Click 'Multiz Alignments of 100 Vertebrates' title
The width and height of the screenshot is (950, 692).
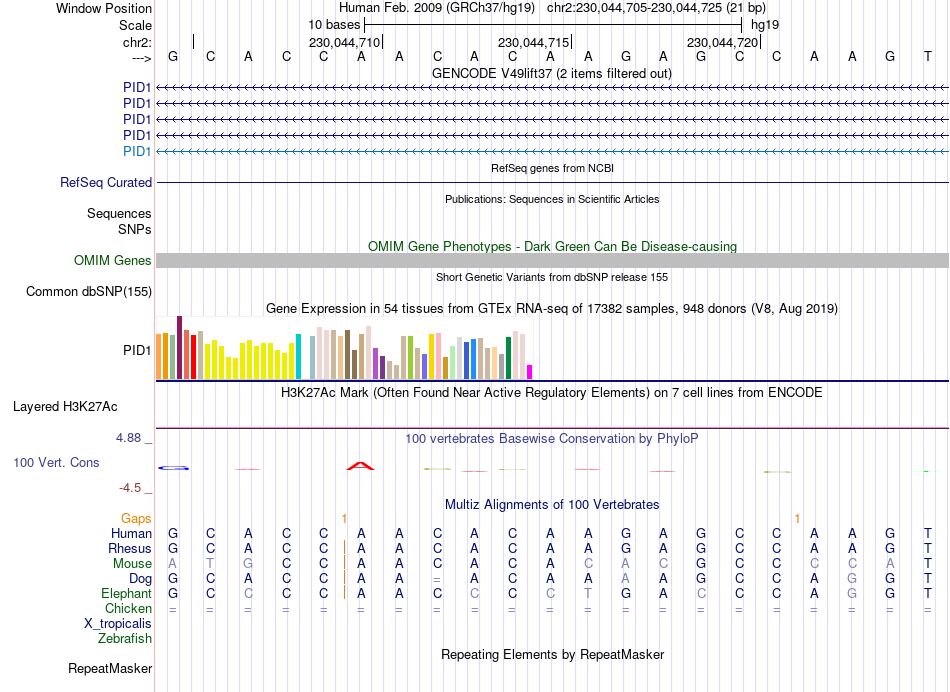tap(552, 504)
